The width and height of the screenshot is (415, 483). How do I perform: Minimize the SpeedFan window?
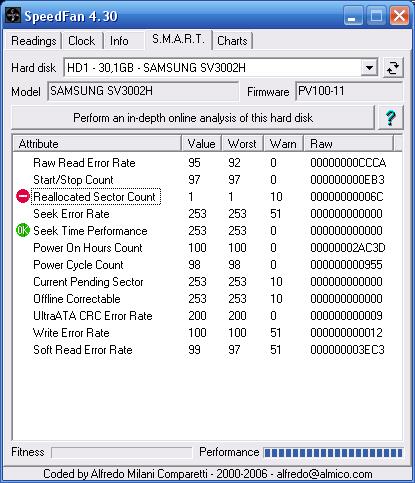tap(353, 16)
